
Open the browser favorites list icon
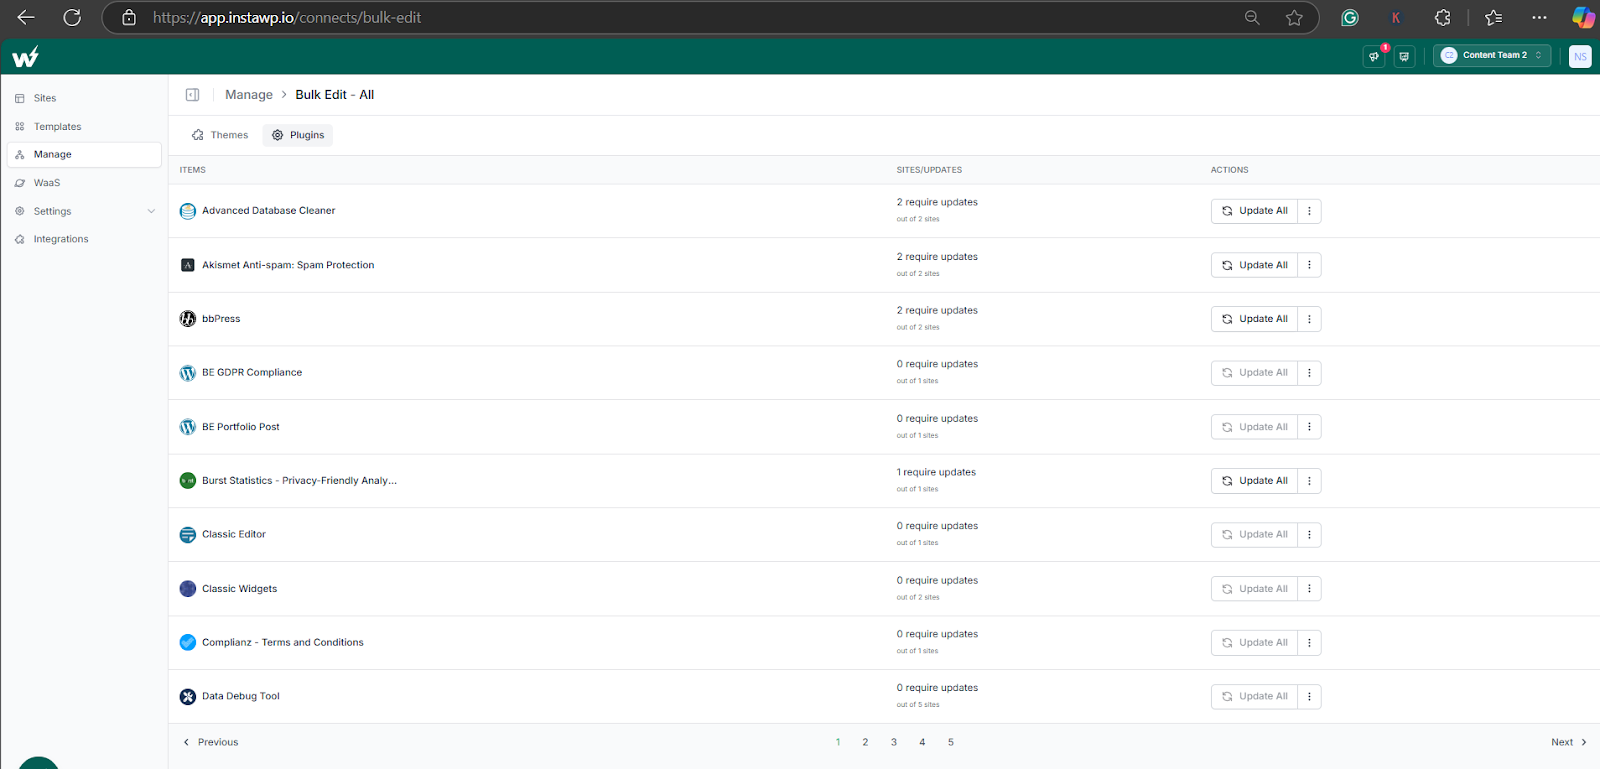pos(1493,17)
